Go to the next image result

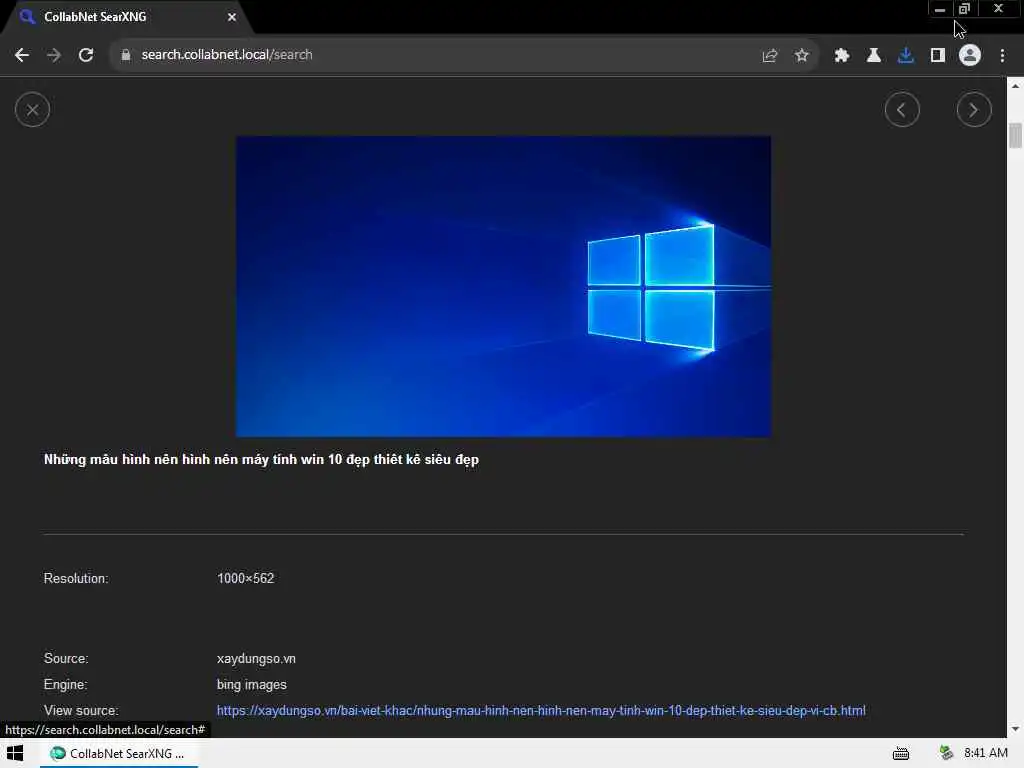(x=974, y=110)
